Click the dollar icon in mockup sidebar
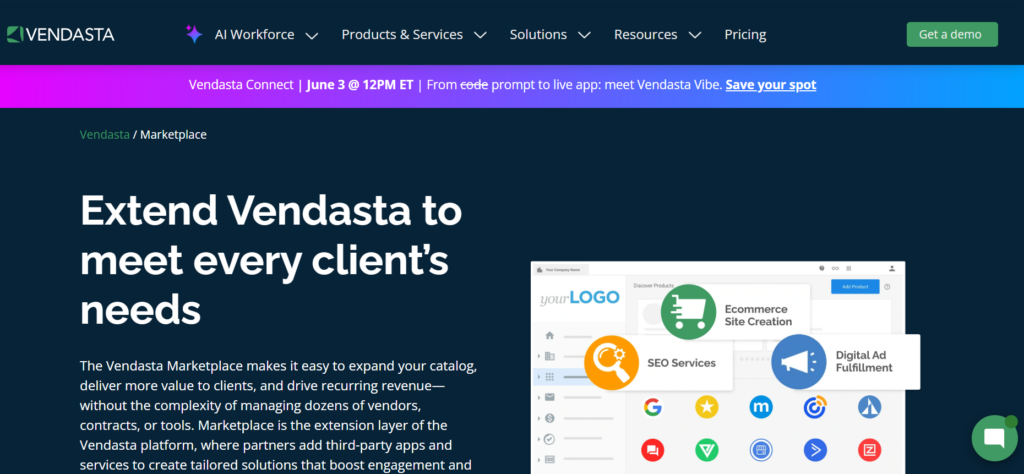Image resolution: width=1024 pixels, height=474 pixels. click(549, 418)
